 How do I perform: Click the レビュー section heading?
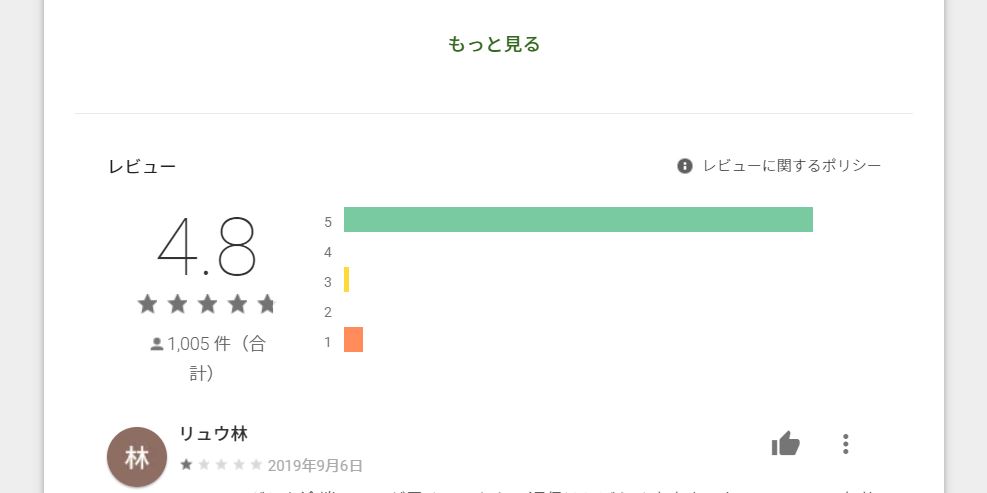(x=142, y=167)
